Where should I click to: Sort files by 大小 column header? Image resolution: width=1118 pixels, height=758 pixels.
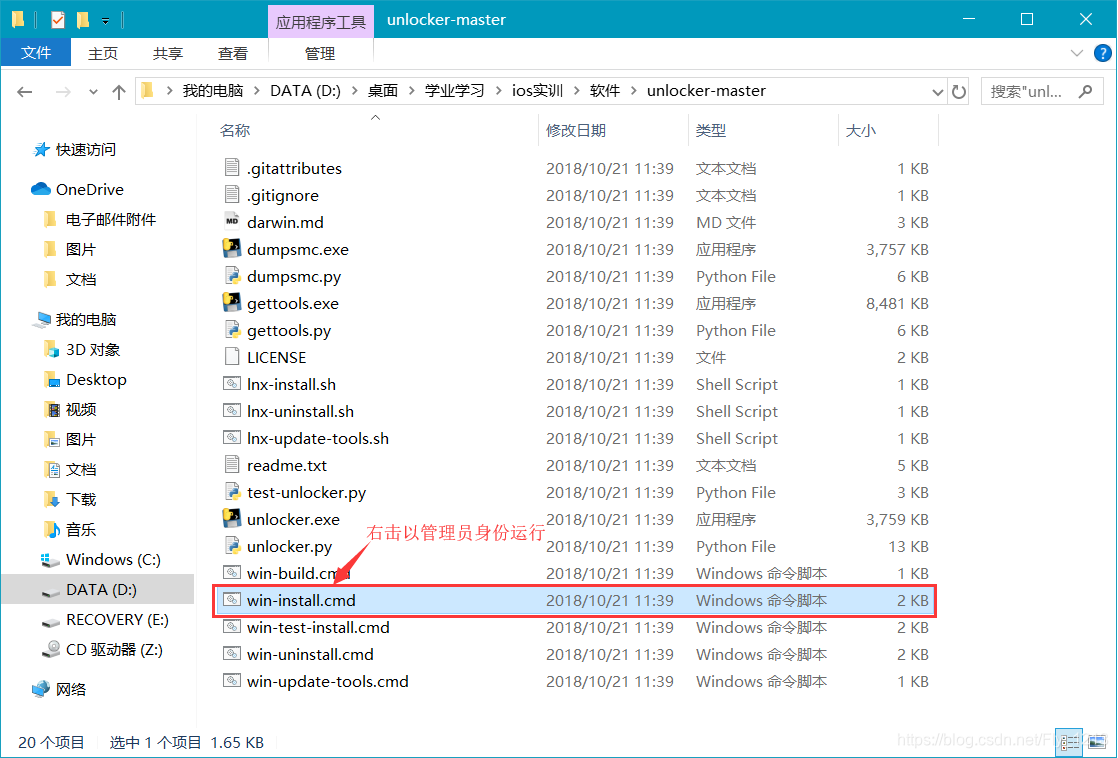[861, 130]
